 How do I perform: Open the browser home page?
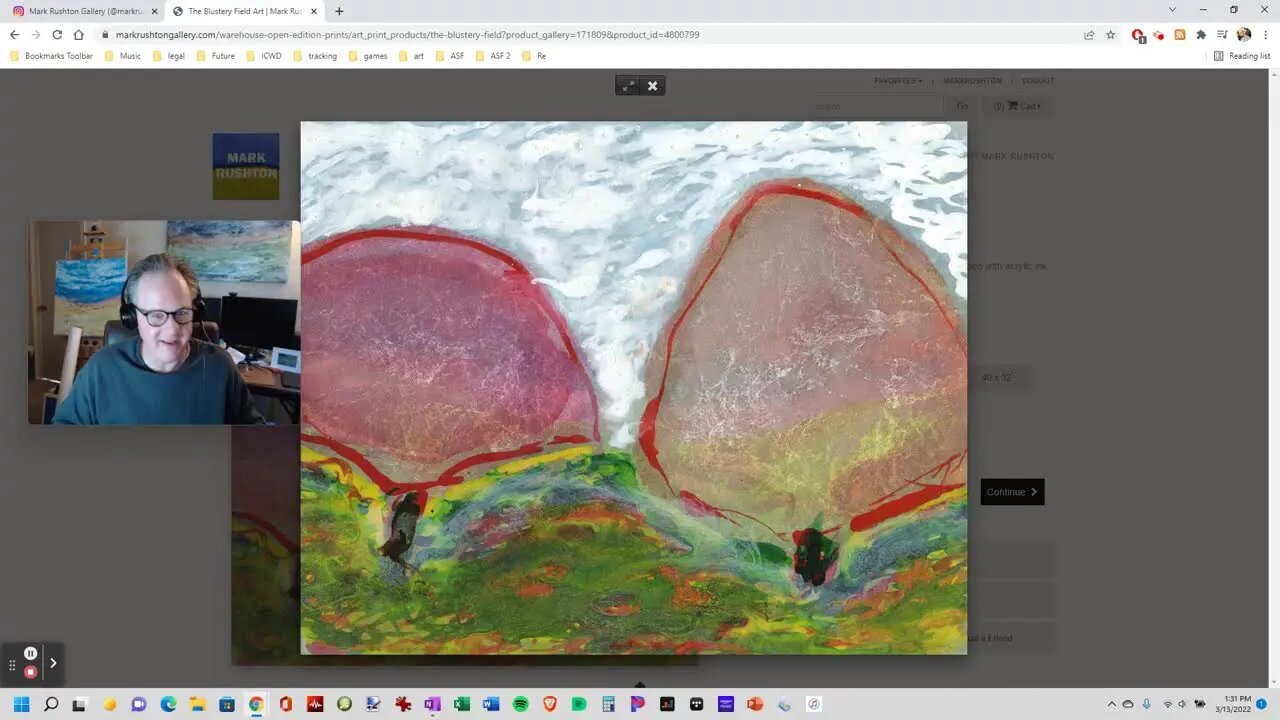[79, 35]
